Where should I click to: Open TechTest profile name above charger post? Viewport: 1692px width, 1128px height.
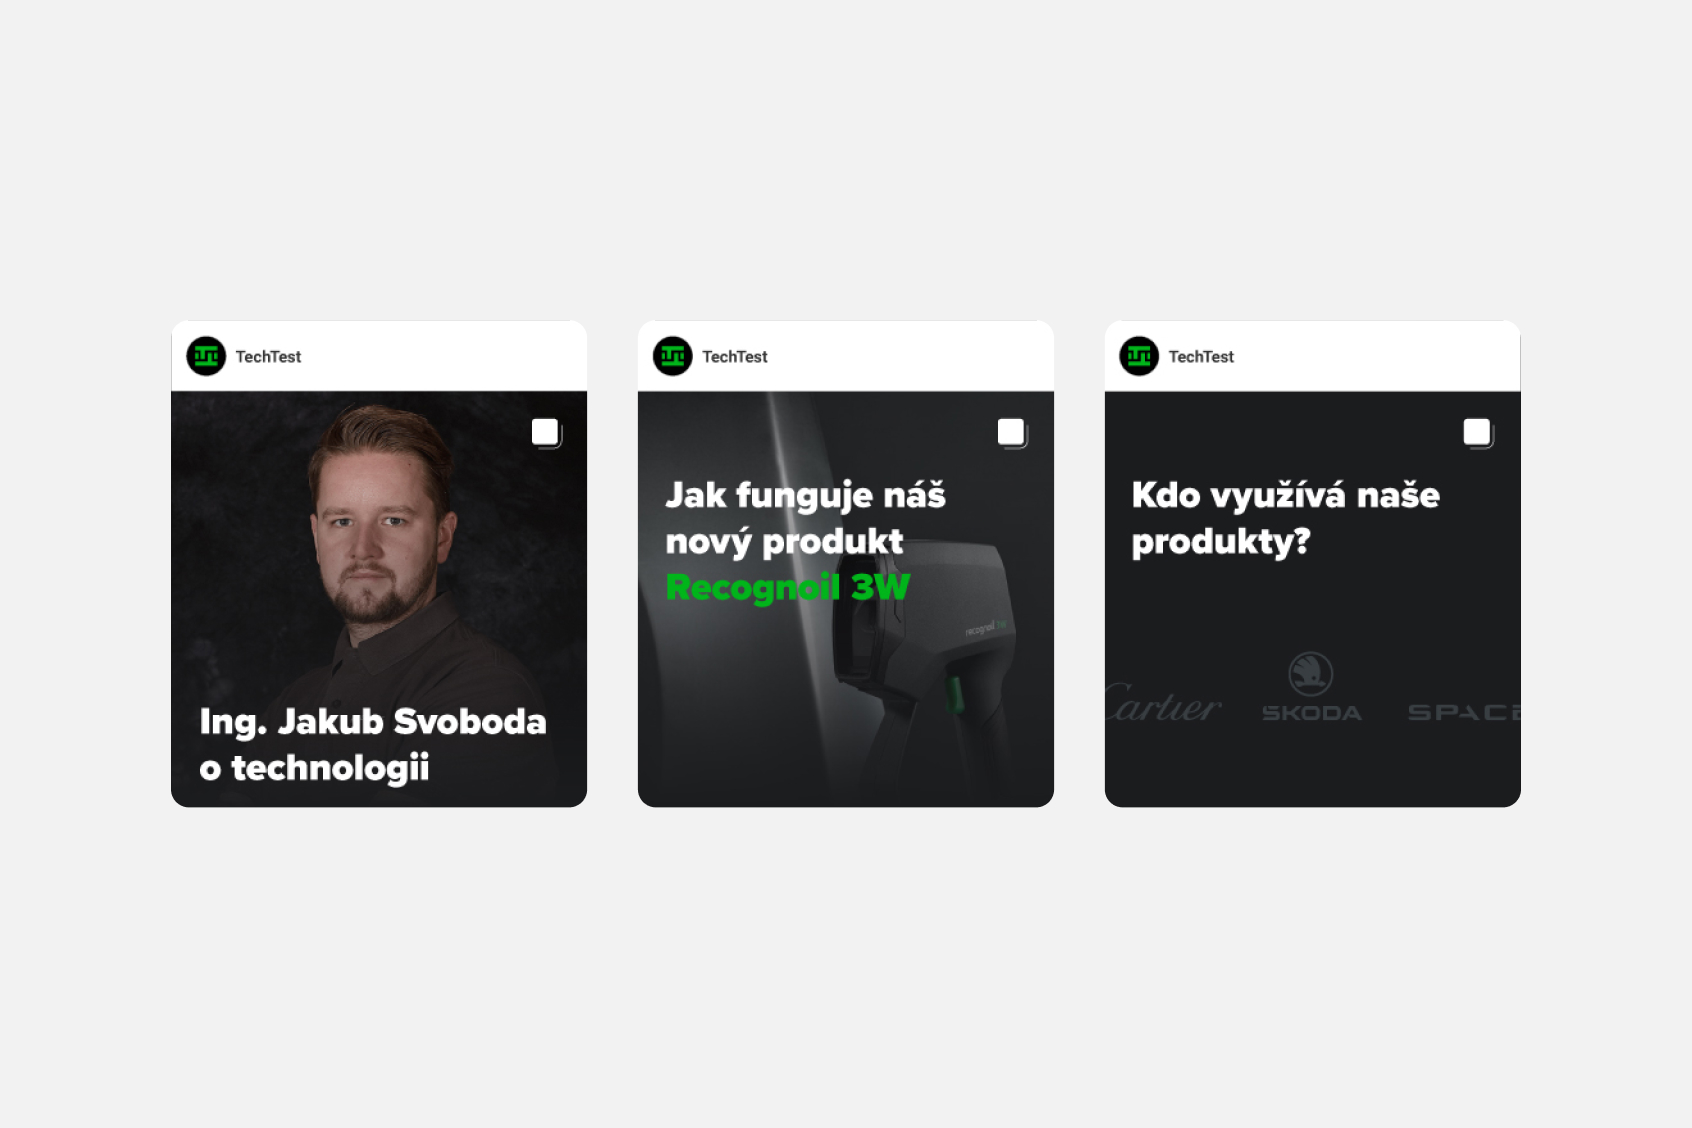click(735, 357)
